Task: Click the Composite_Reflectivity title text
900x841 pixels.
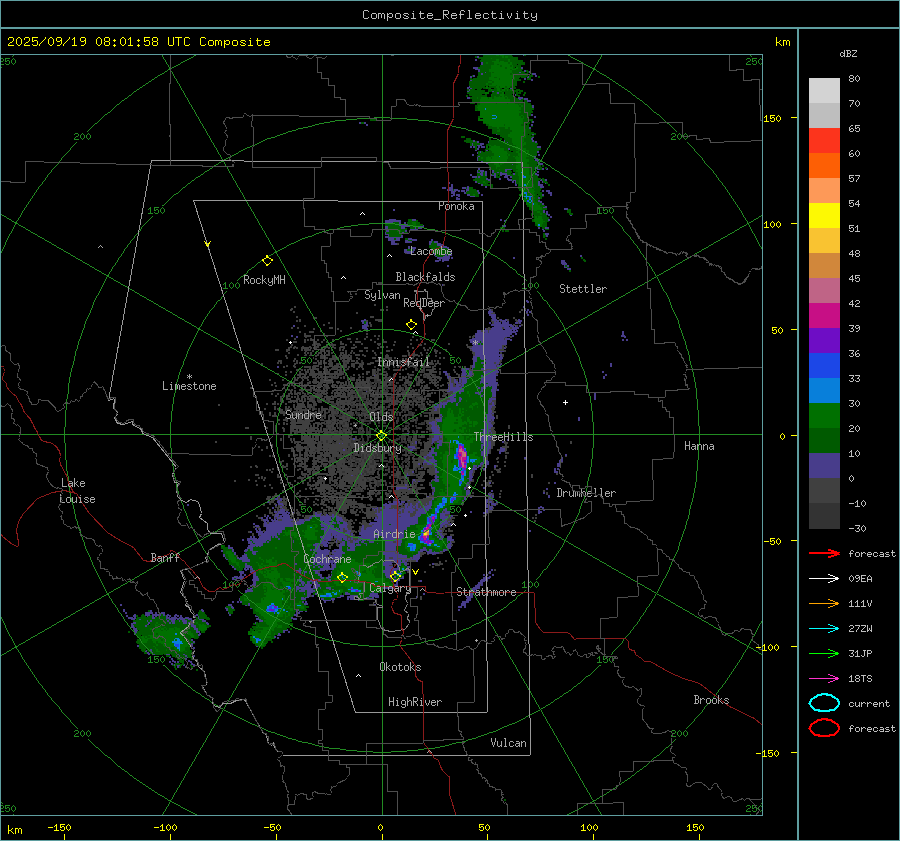Action: click(x=449, y=14)
